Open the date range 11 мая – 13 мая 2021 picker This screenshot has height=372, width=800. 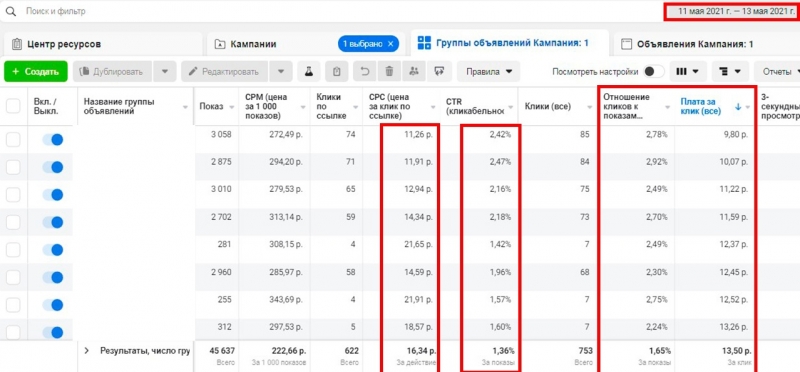click(732, 11)
